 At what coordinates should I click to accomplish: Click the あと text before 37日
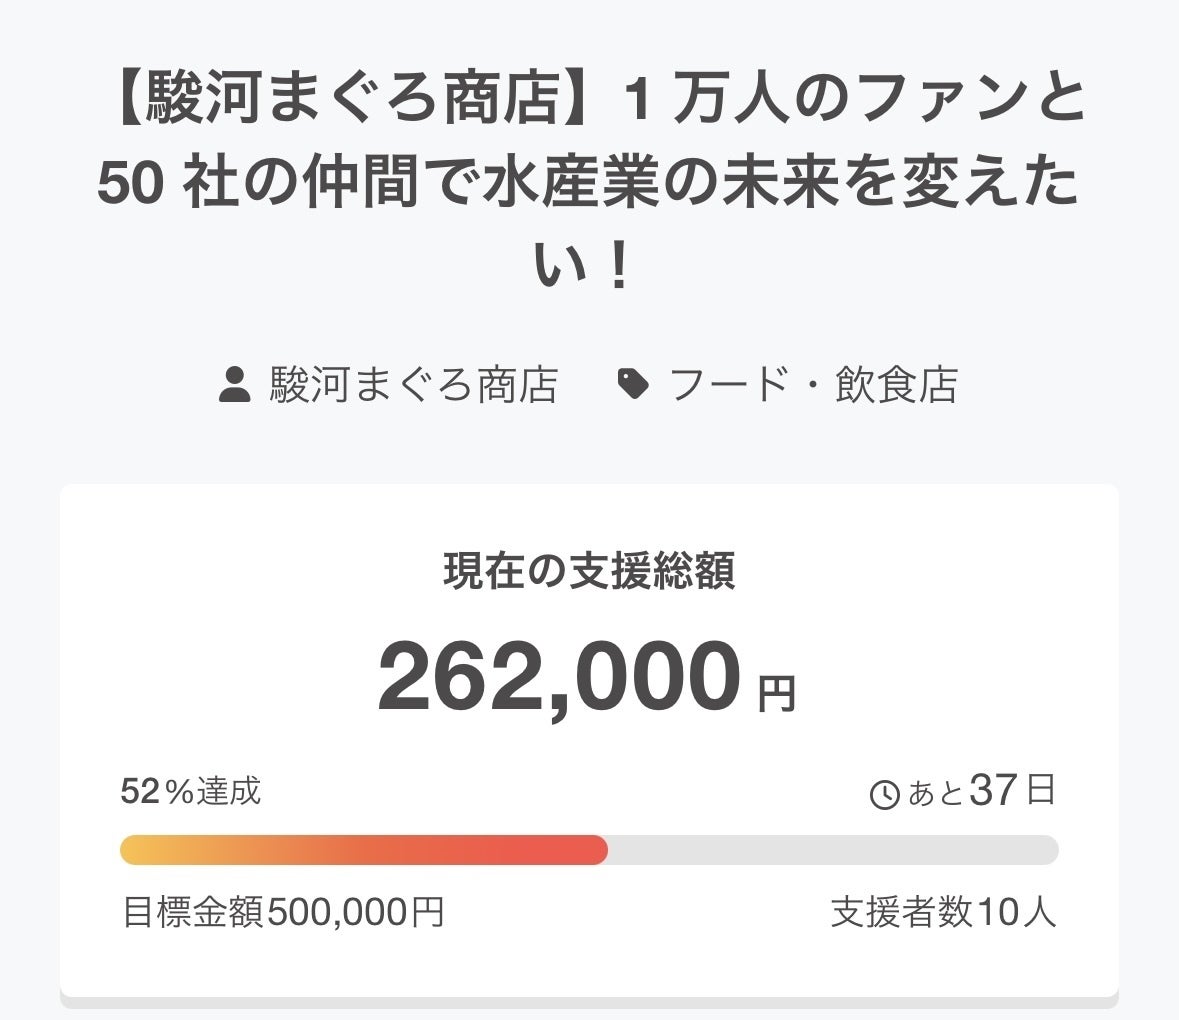coord(935,795)
